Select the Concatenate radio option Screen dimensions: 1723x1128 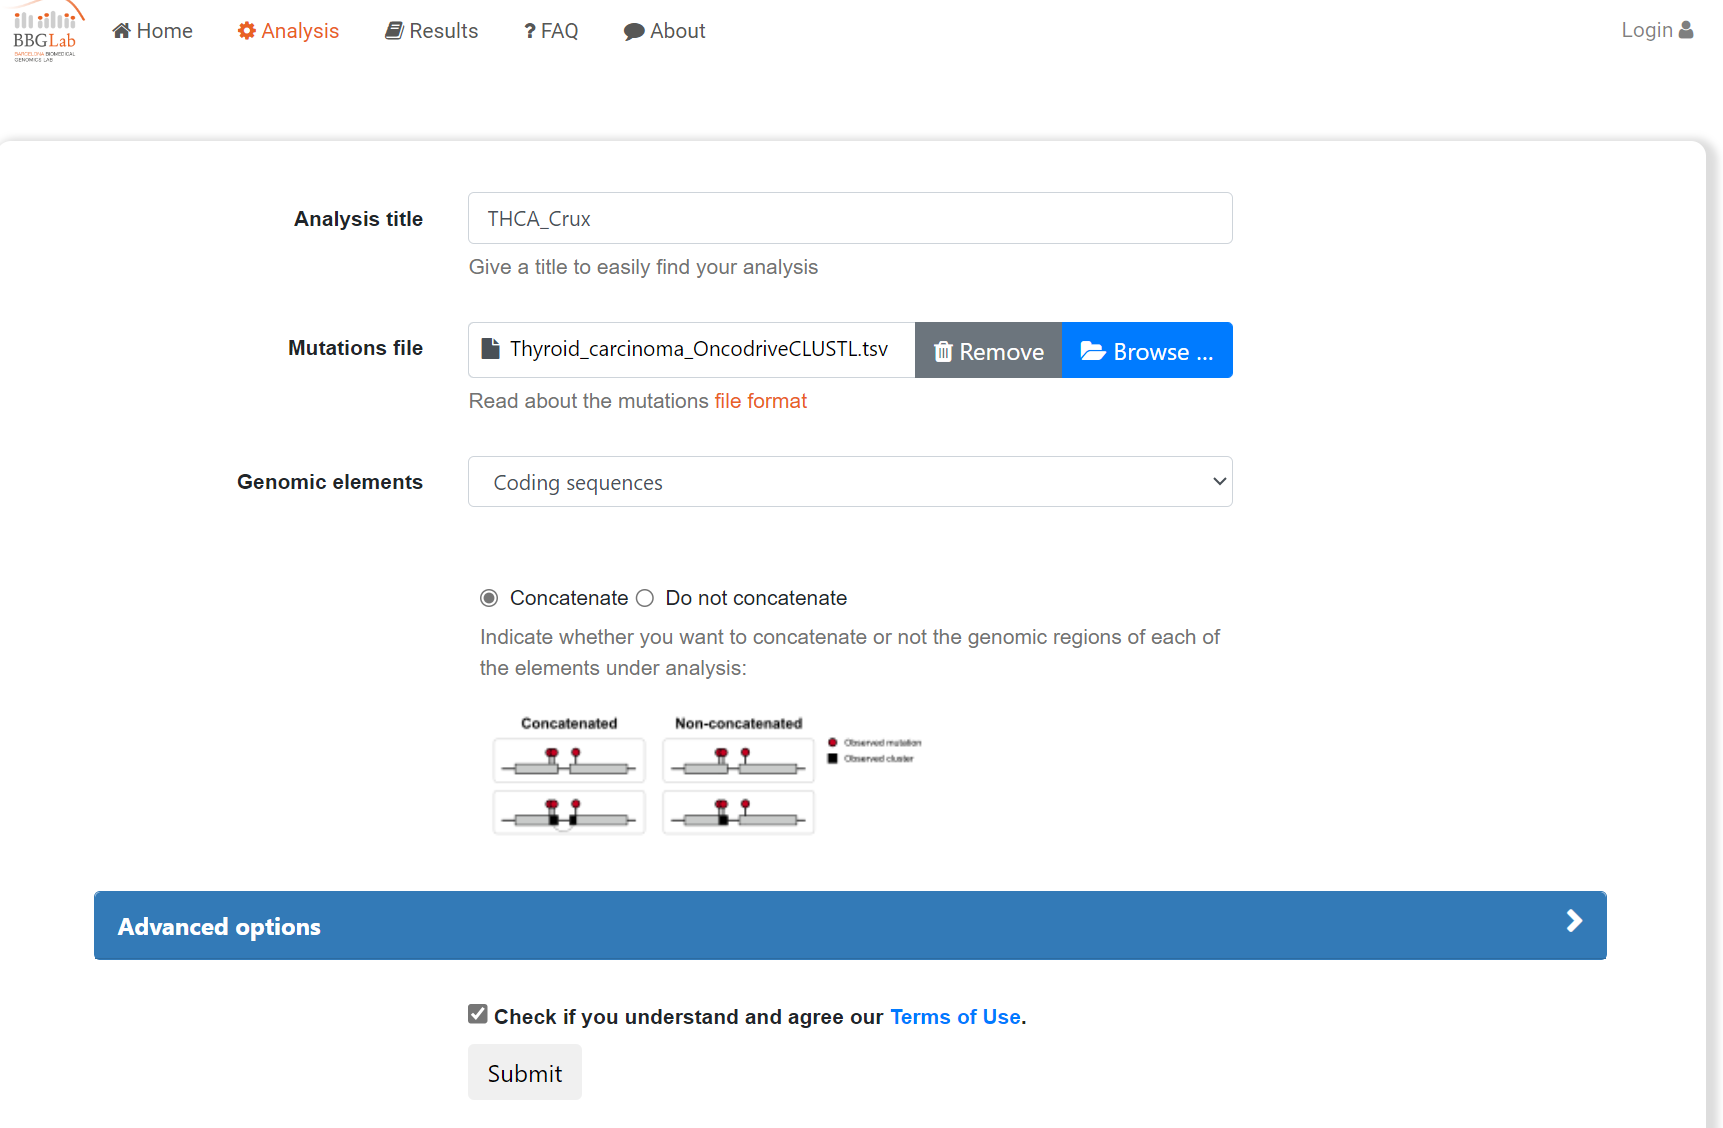(489, 598)
